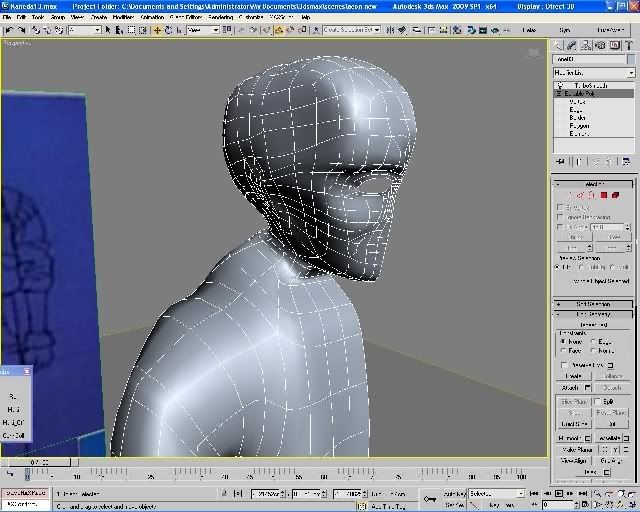Expand the Soft Selection rollout

tap(593, 304)
